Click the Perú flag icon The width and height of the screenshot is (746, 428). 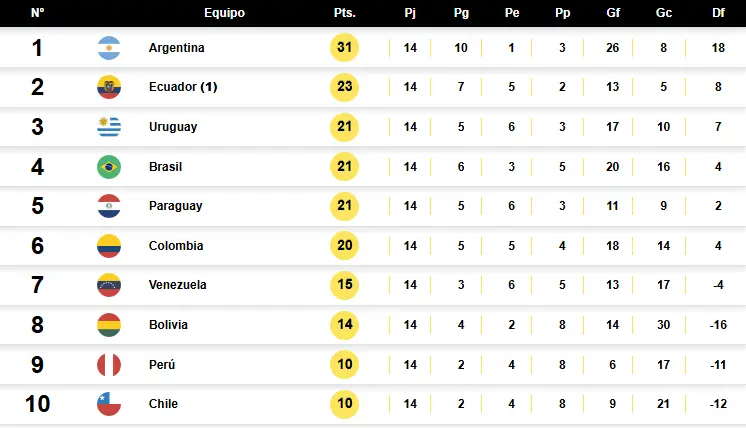[x=109, y=365]
